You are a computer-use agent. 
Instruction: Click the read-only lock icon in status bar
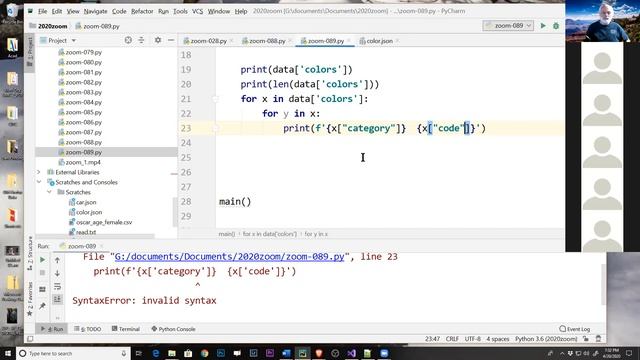click(586, 339)
